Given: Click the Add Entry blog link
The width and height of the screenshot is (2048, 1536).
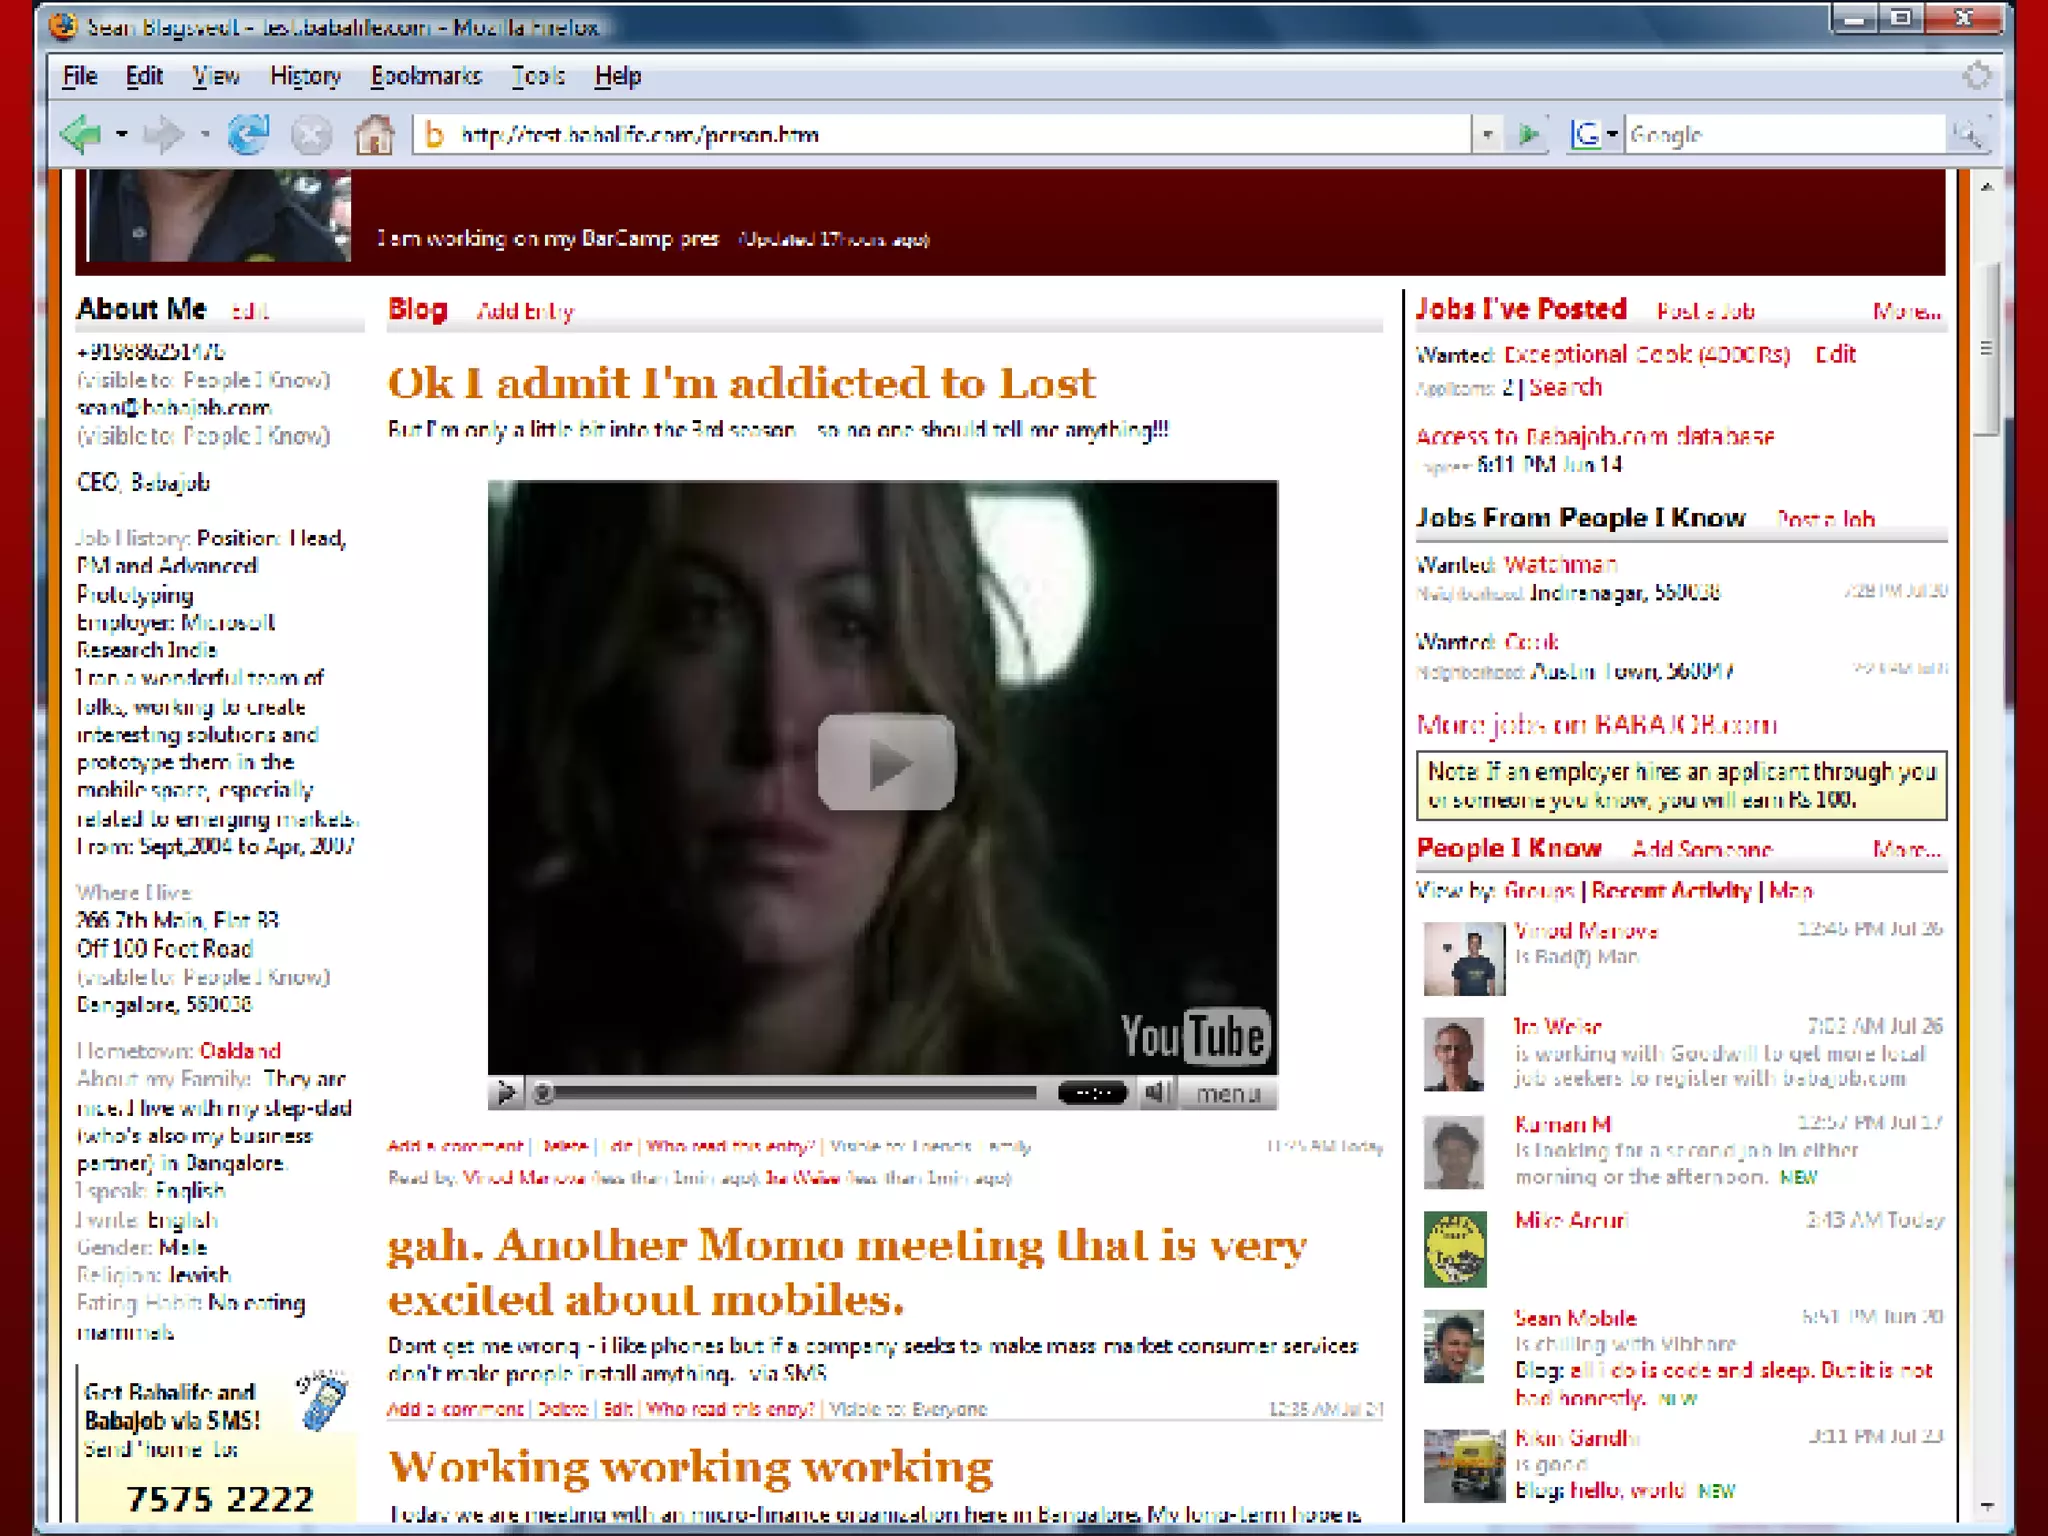Looking at the screenshot, I should pyautogui.click(x=525, y=312).
